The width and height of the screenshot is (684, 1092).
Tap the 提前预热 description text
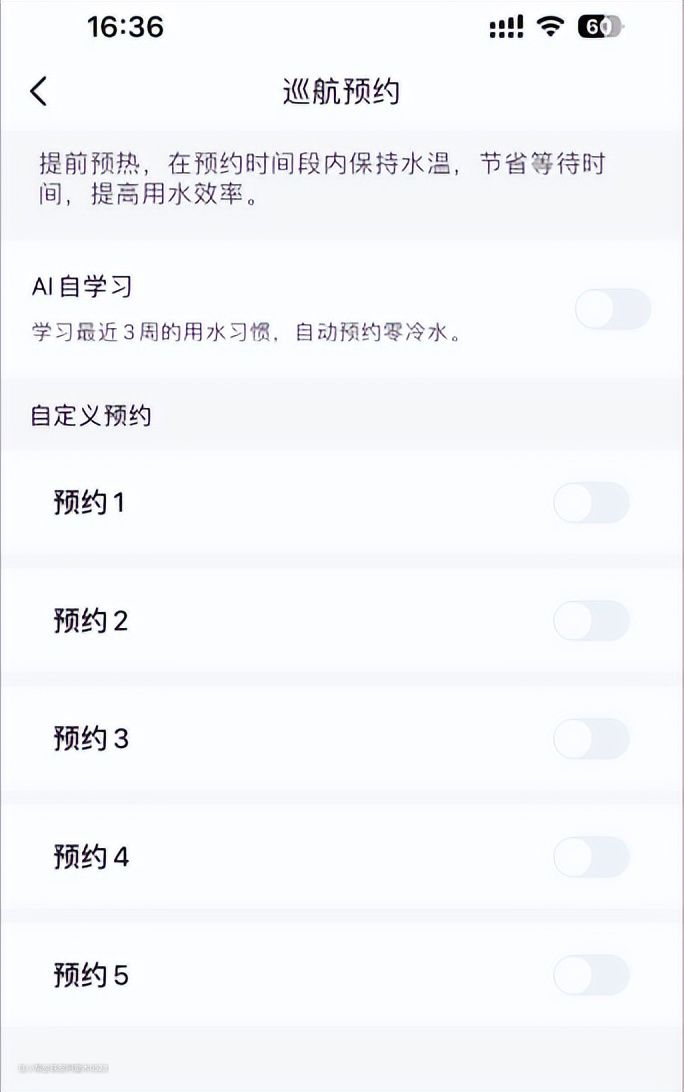[322, 179]
